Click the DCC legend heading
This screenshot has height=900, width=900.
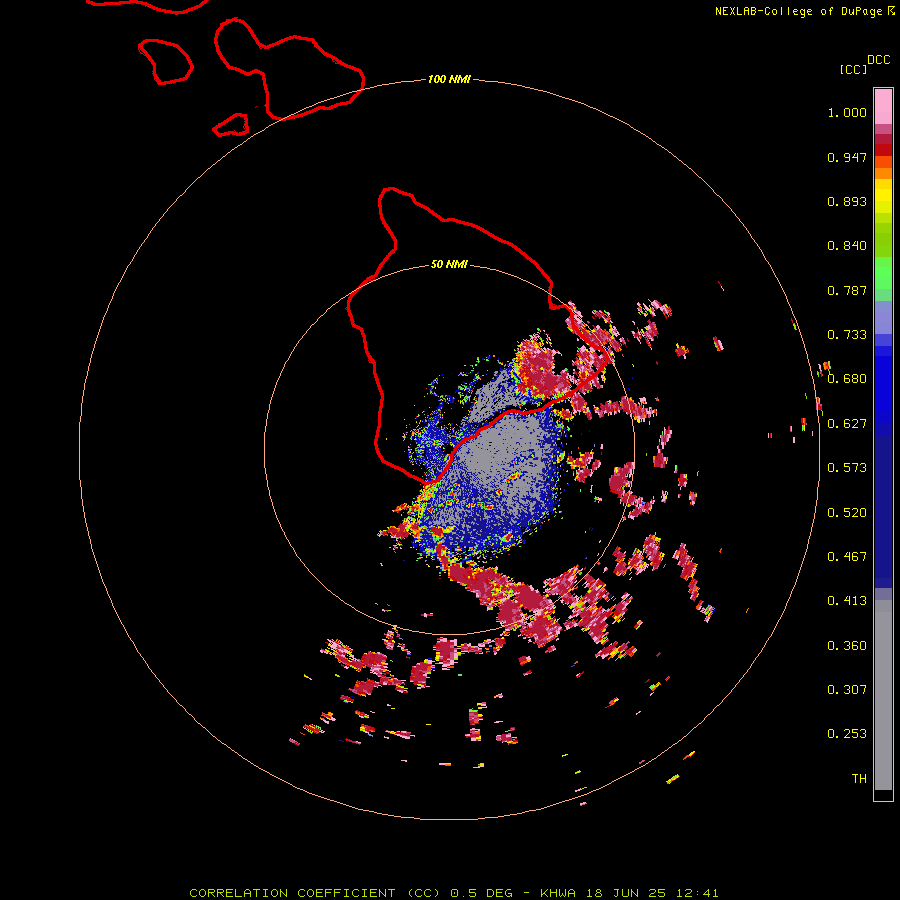pos(878,60)
